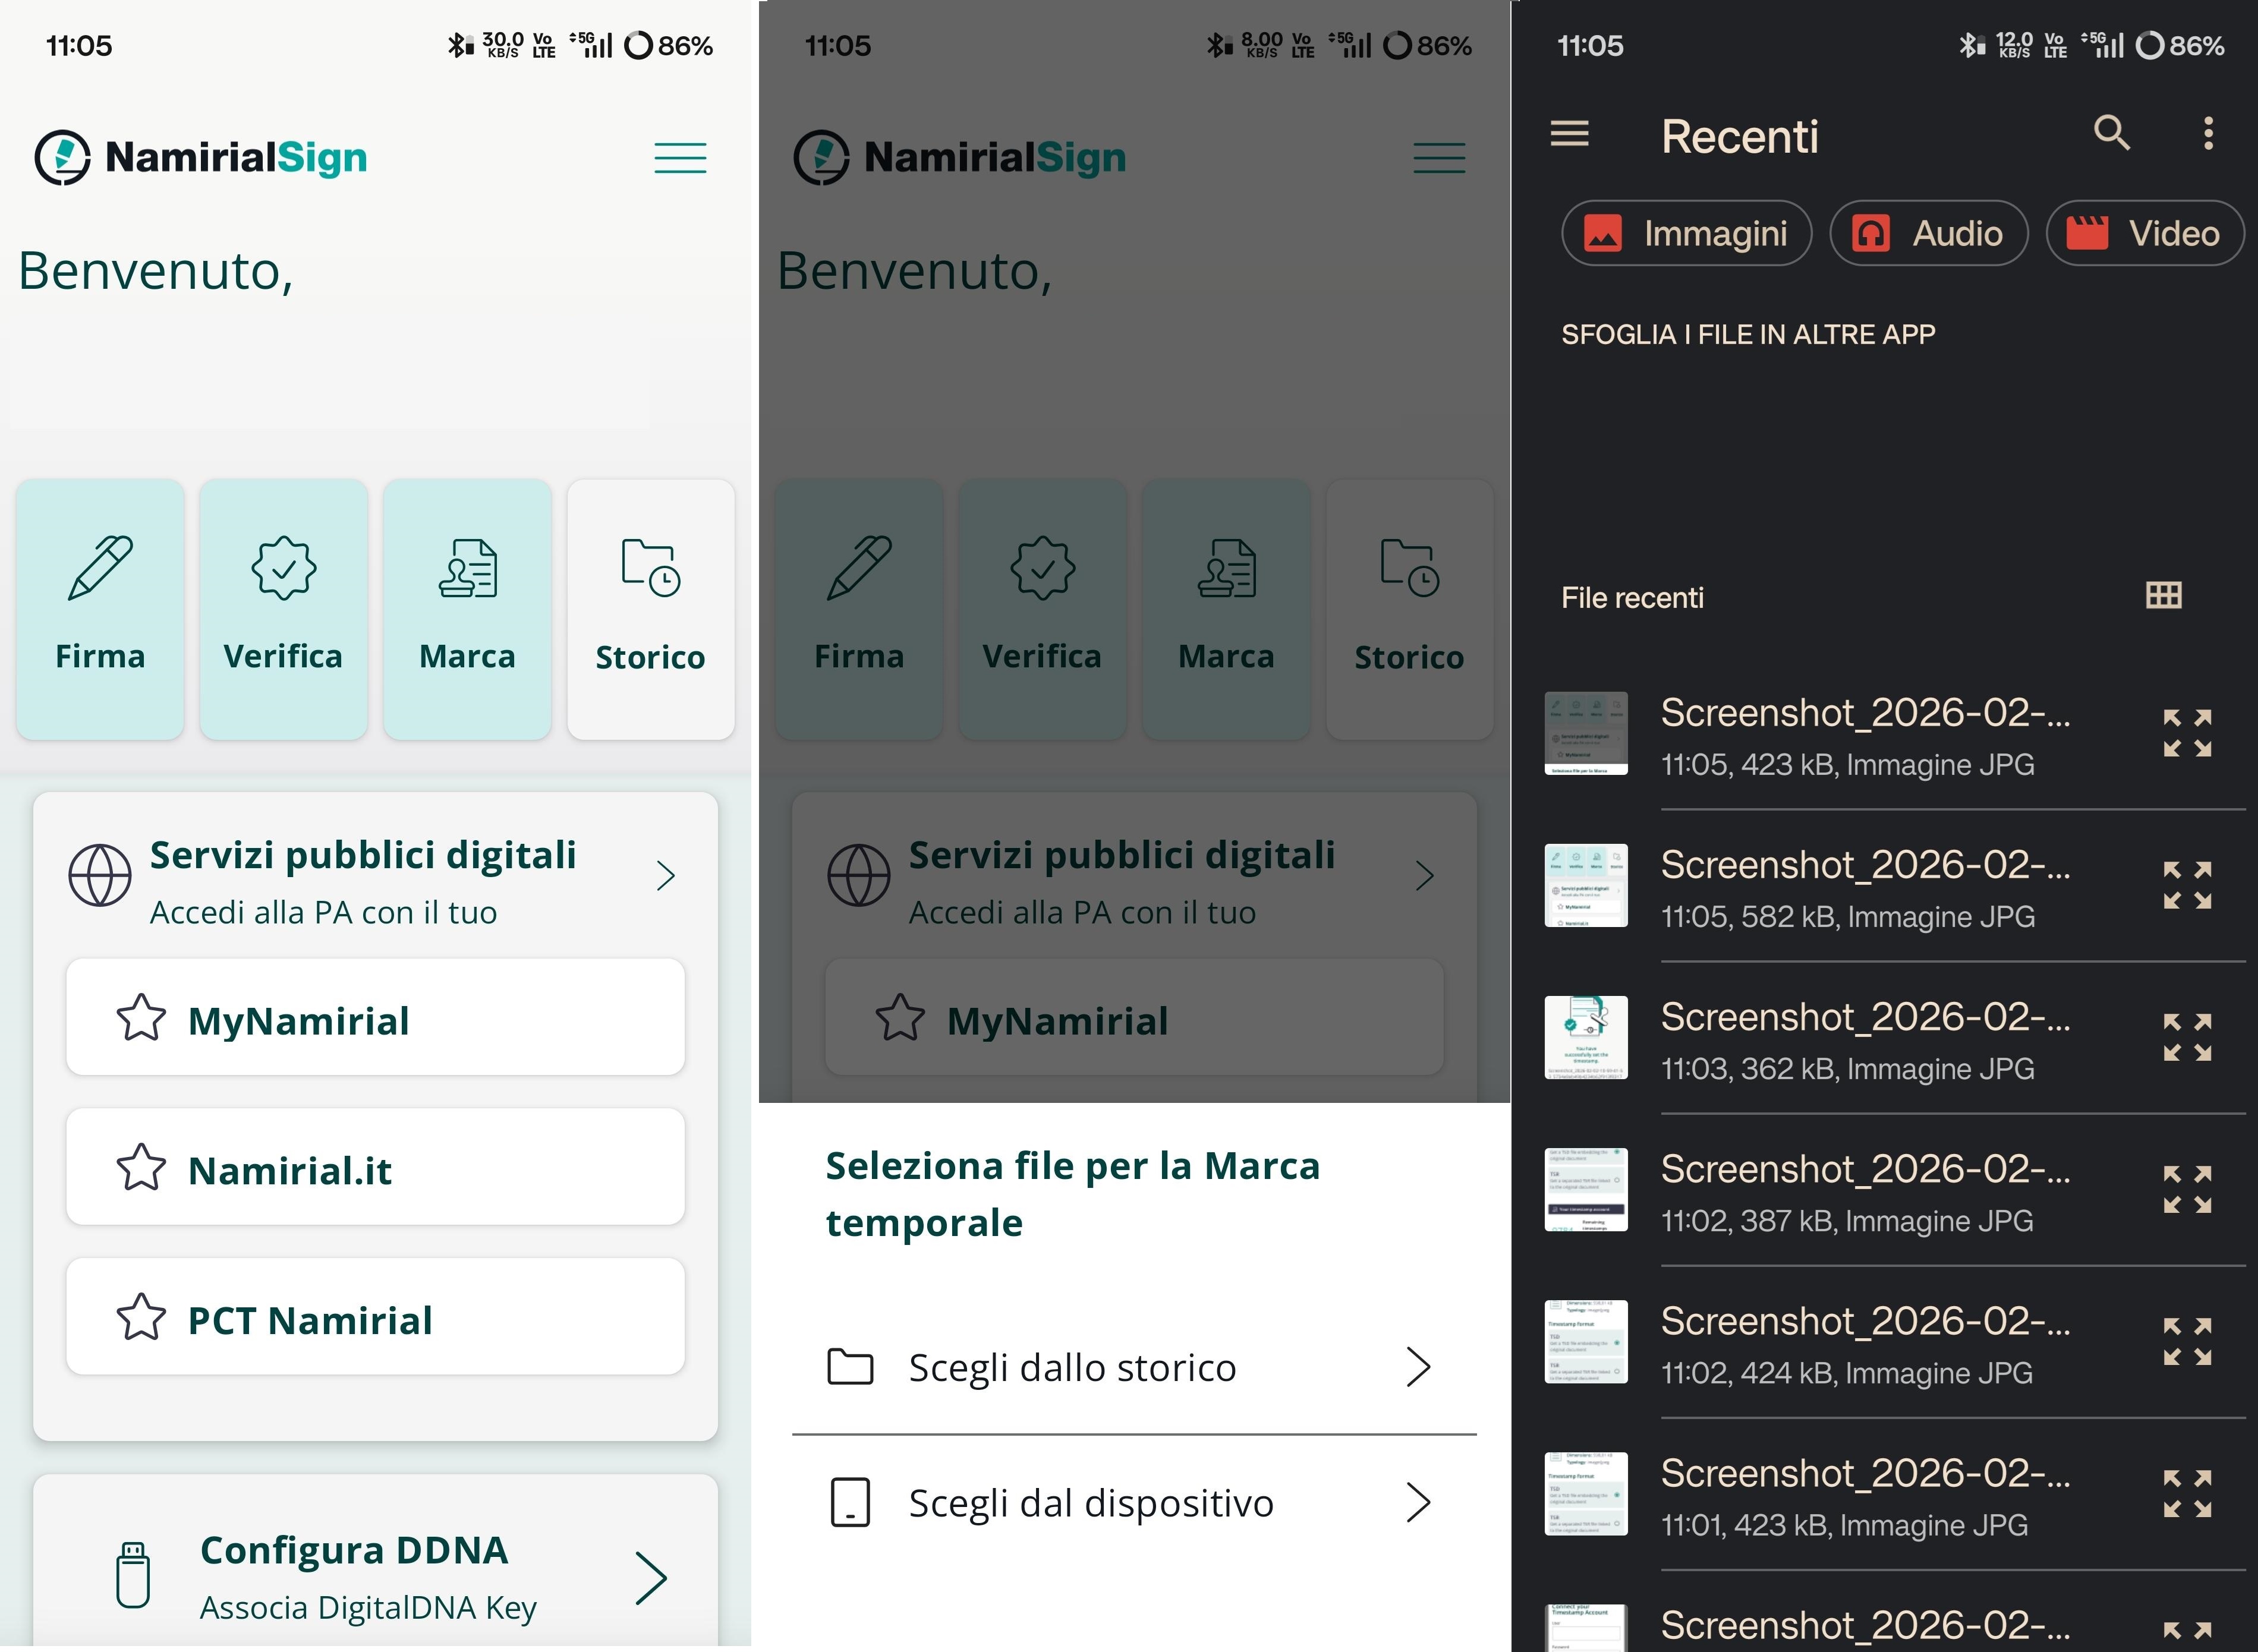Preview the 582 kB screenshot with its expand icon
Screen dimensions: 2258x1652
pyautogui.click(x=2187, y=885)
